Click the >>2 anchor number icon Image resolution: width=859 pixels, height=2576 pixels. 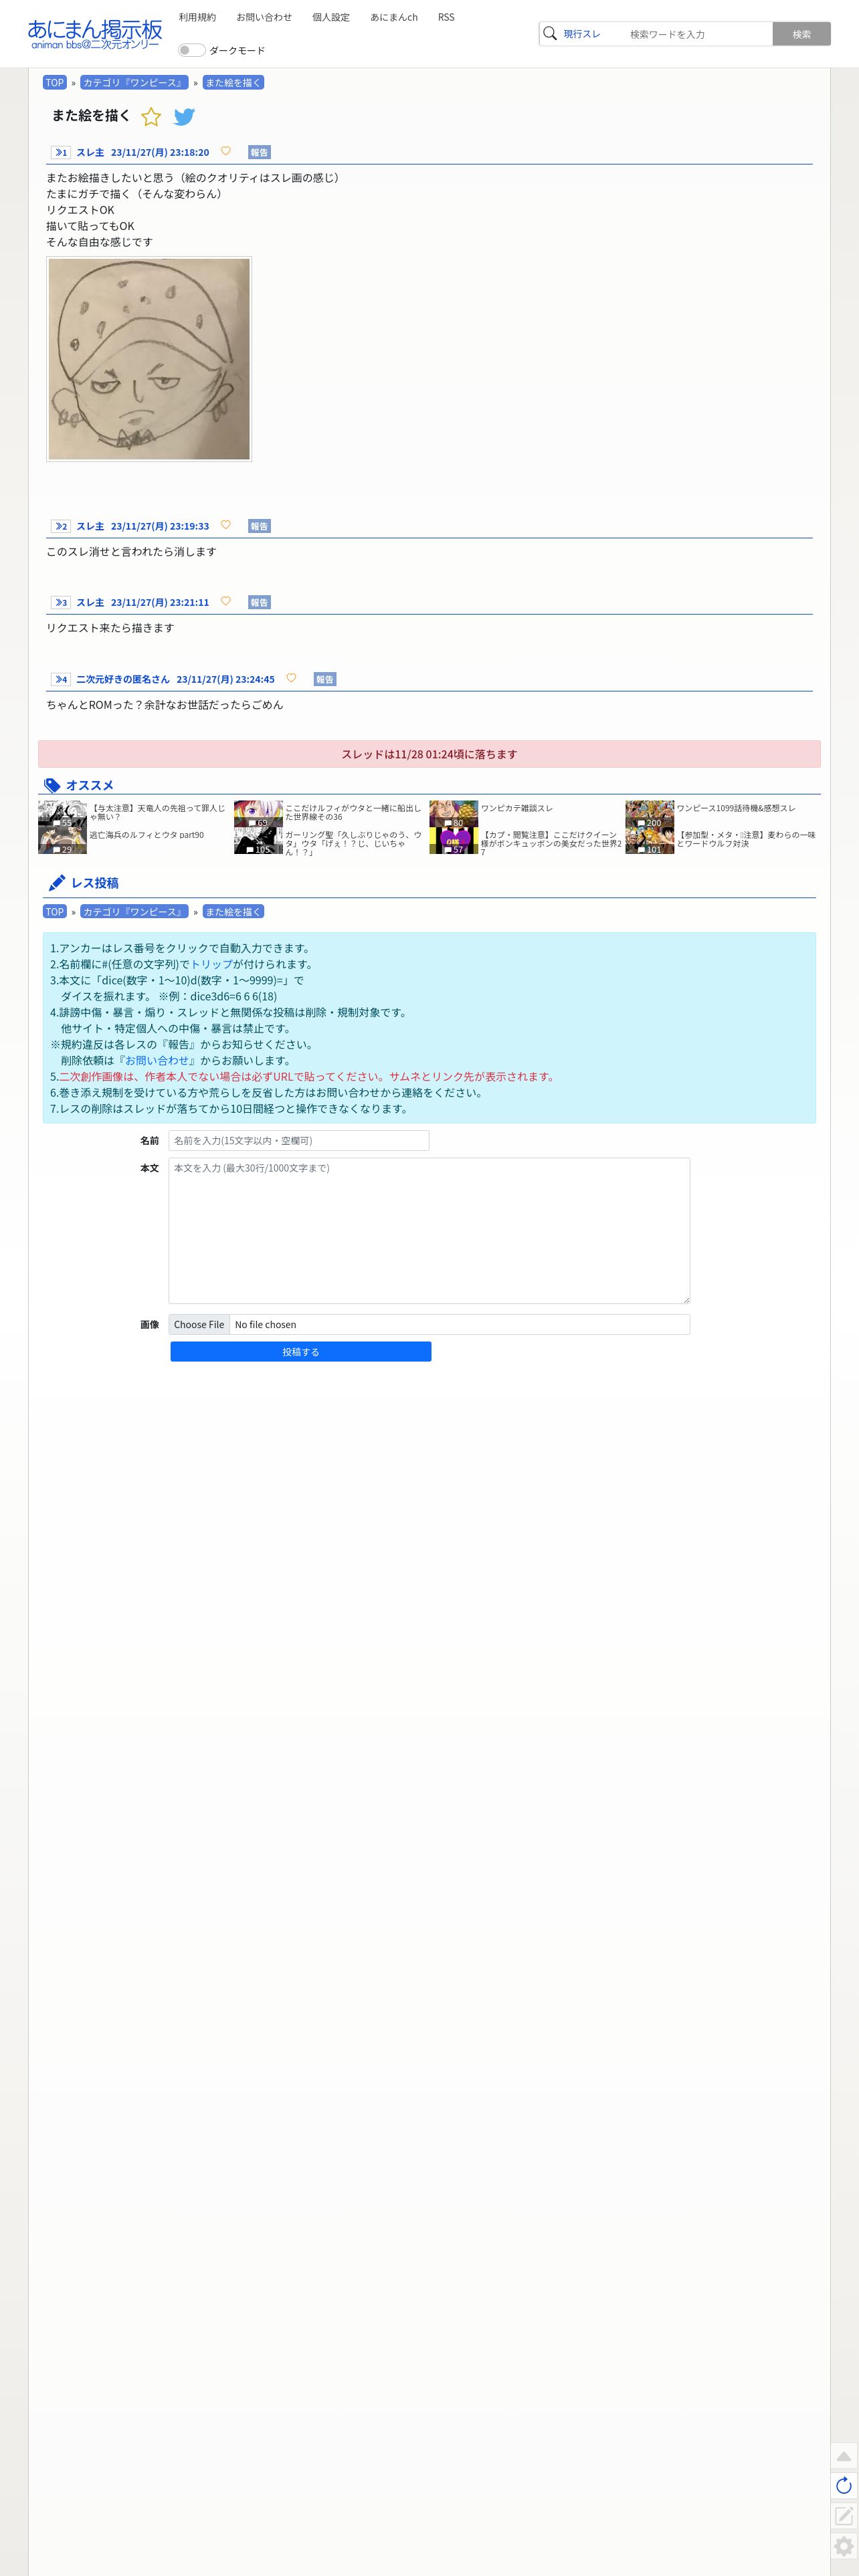point(61,526)
